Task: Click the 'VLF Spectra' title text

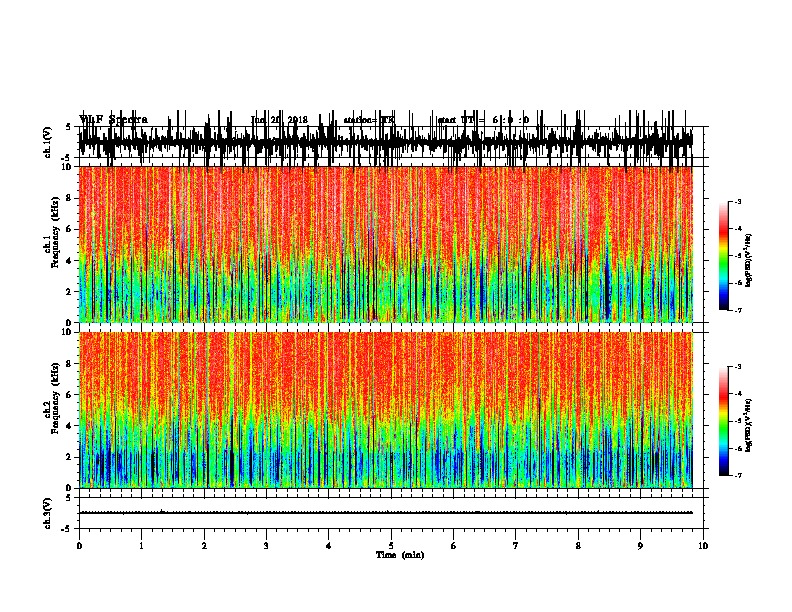Action: (x=114, y=120)
